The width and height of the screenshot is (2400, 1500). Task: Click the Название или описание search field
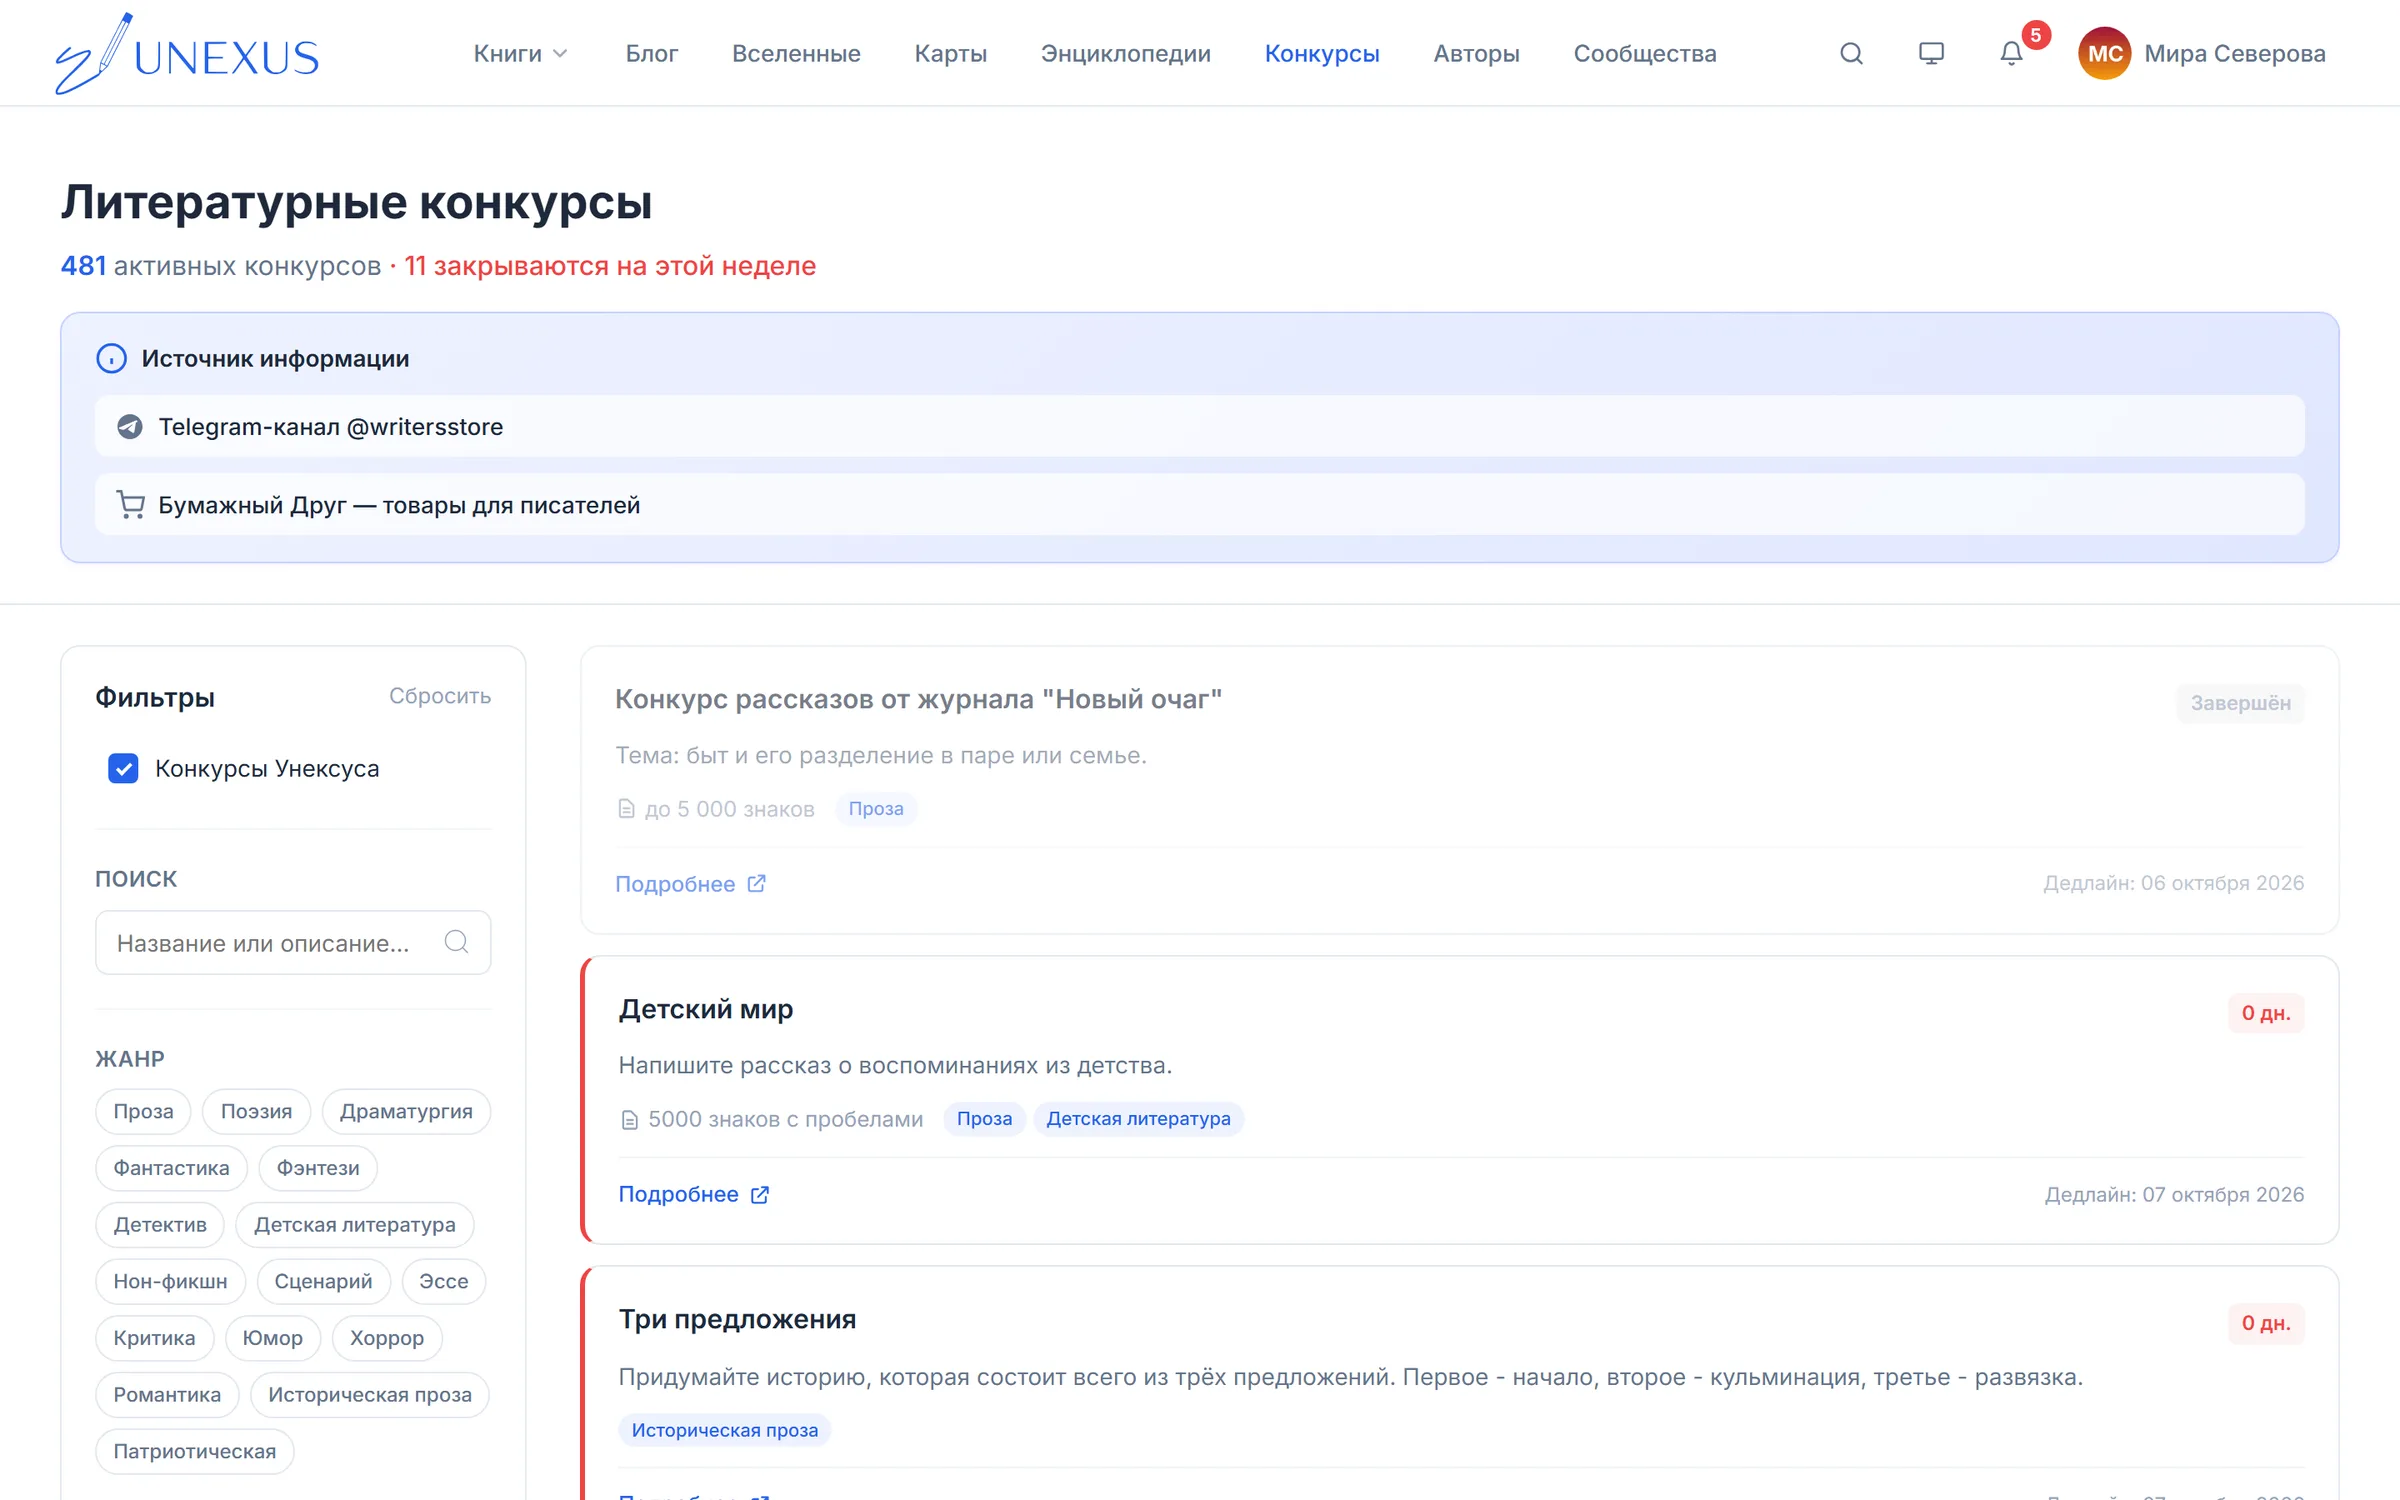click(x=293, y=942)
